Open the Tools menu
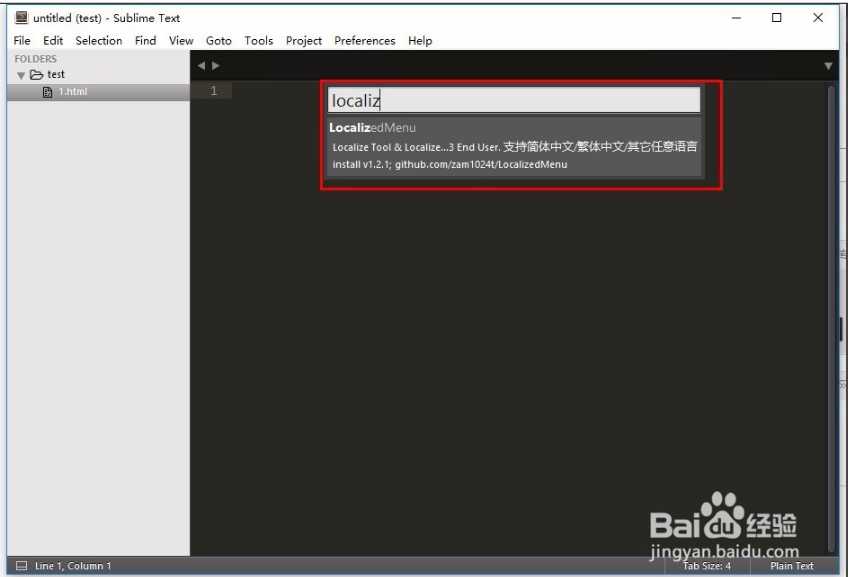 click(259, 41)
